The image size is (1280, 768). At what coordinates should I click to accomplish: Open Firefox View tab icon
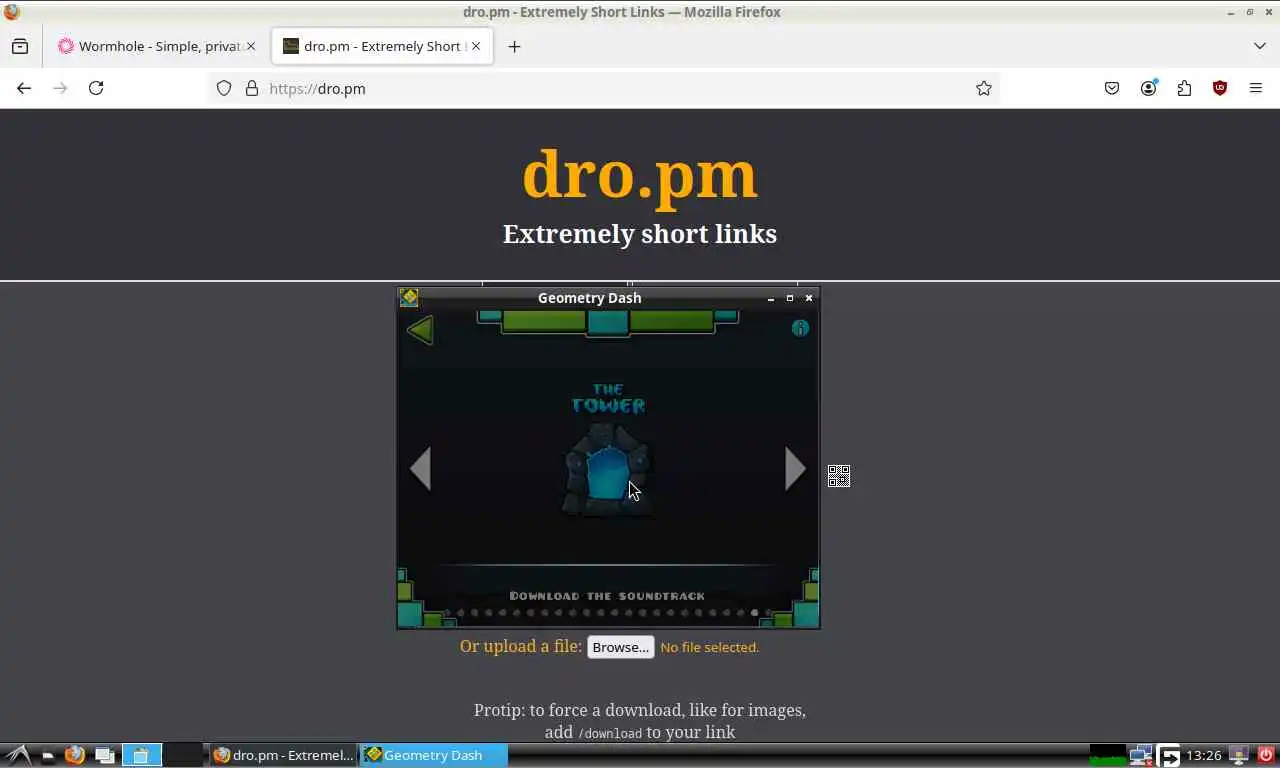pyautogui.click(x=20, y=46)
